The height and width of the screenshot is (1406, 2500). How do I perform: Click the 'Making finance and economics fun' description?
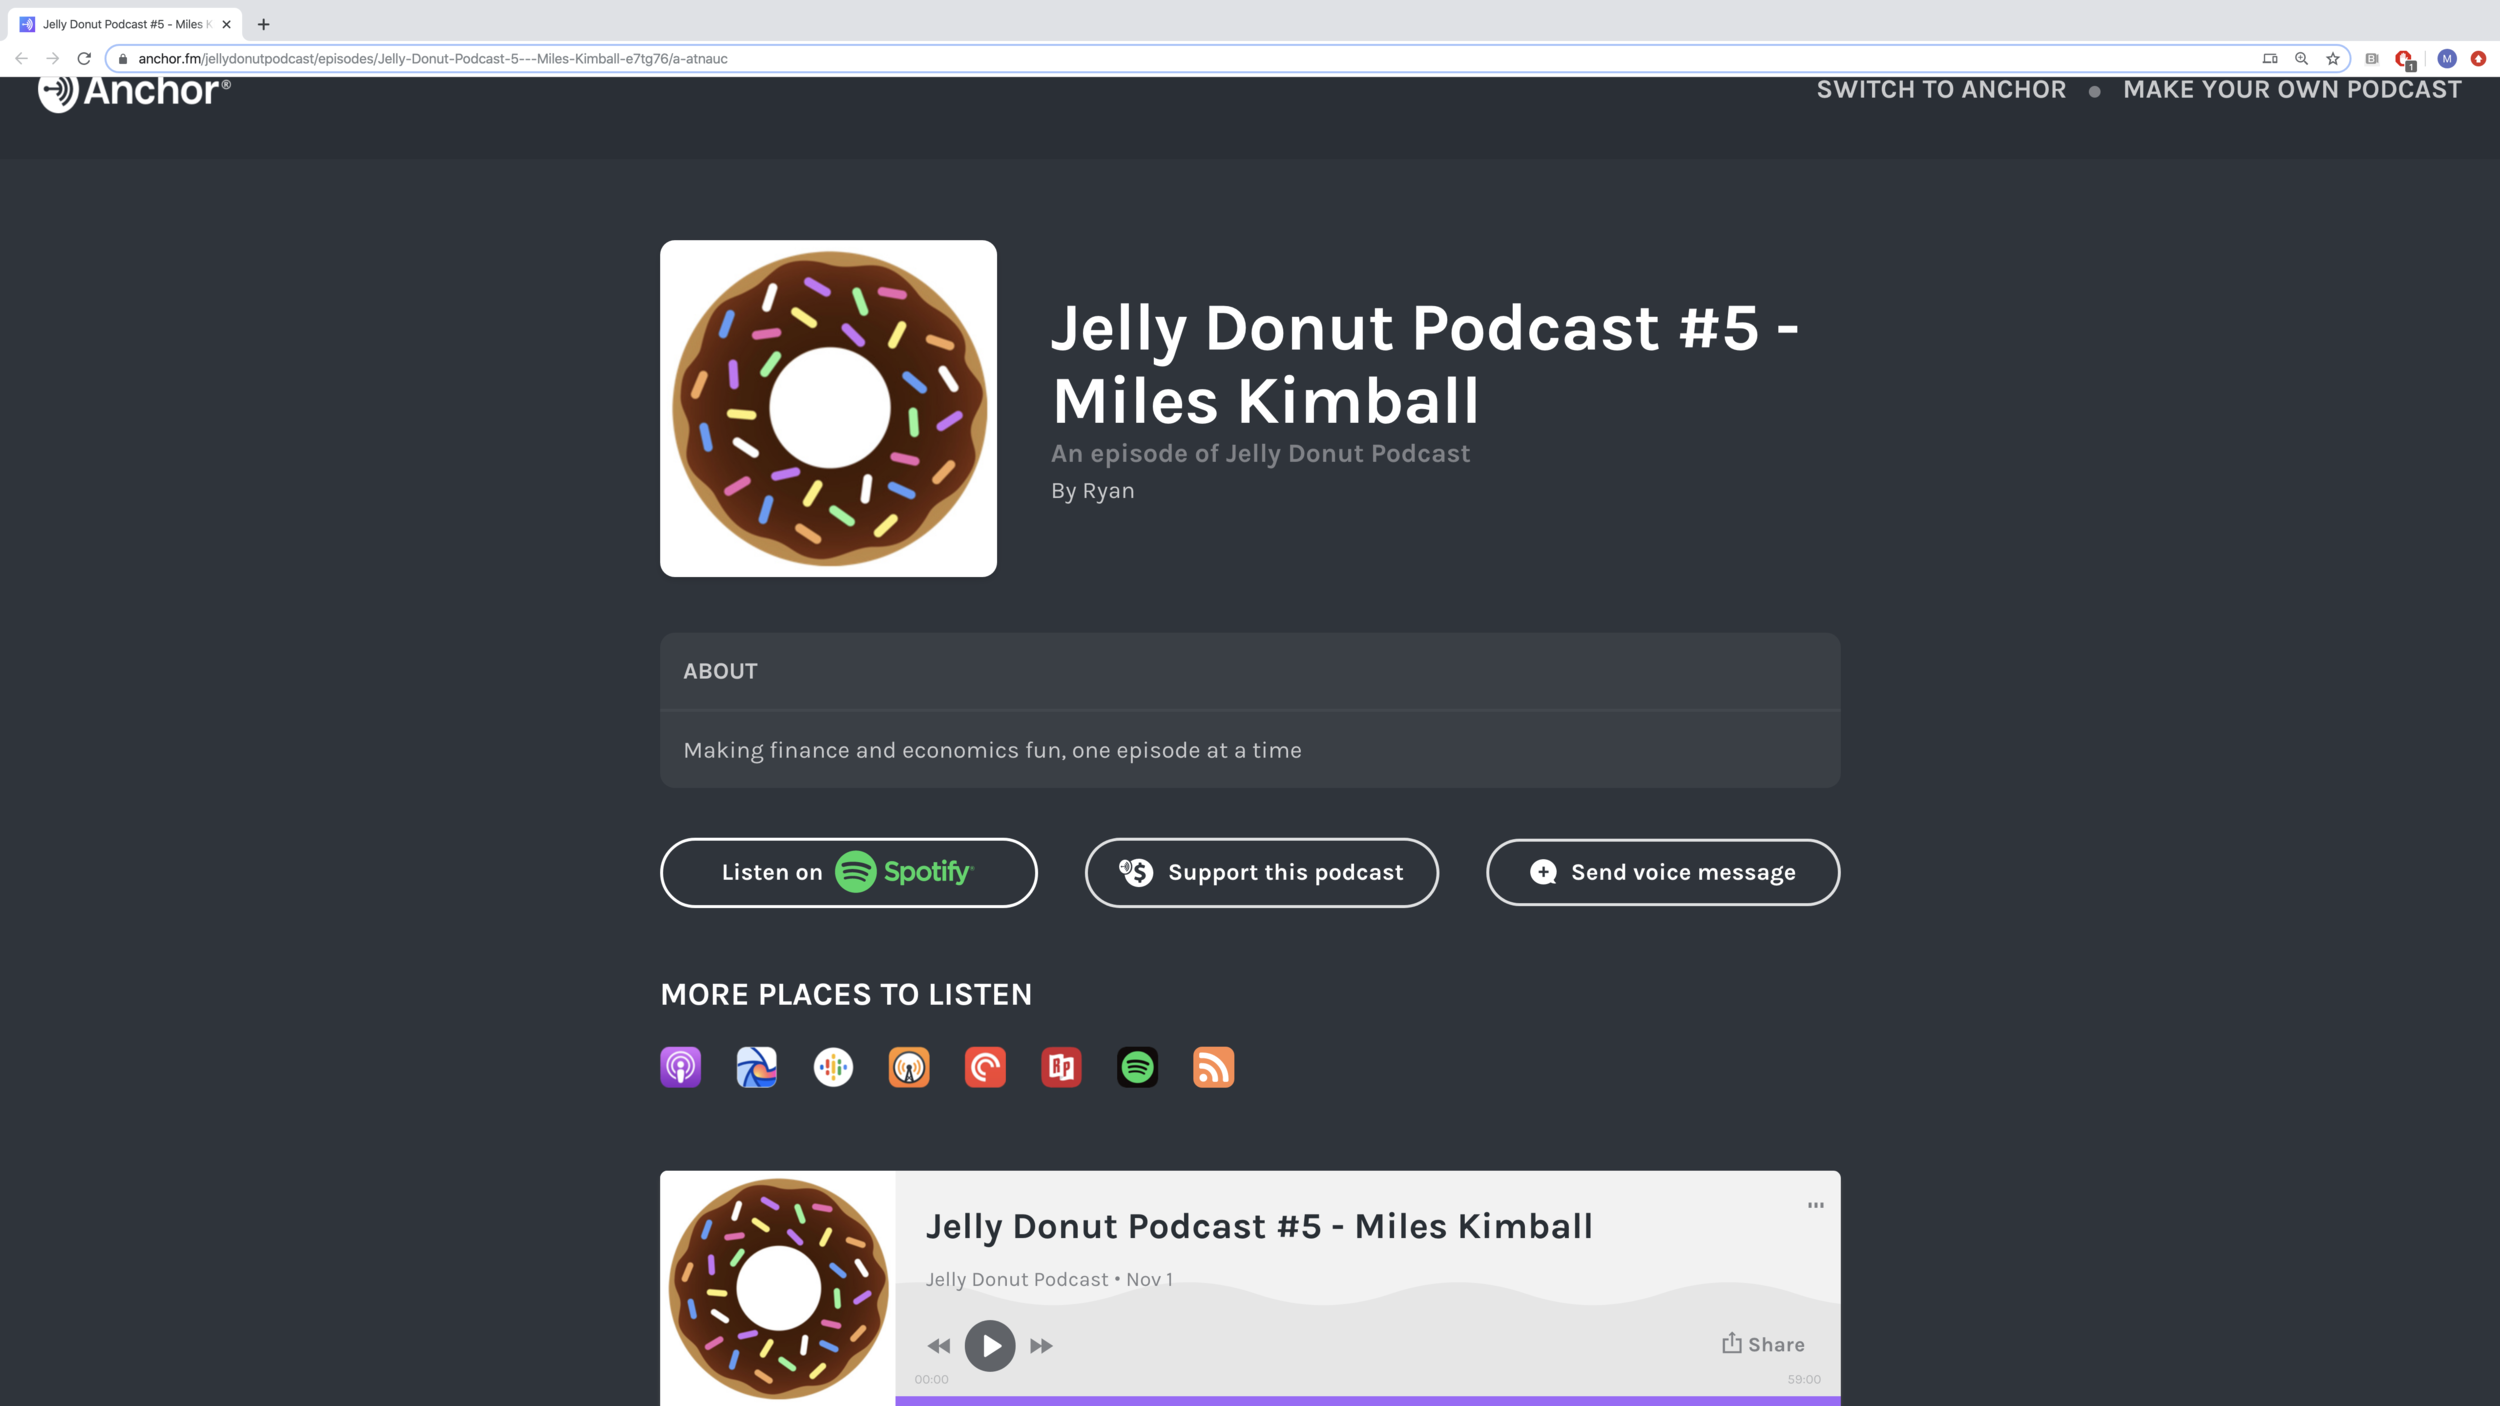(x=992, y=750)
